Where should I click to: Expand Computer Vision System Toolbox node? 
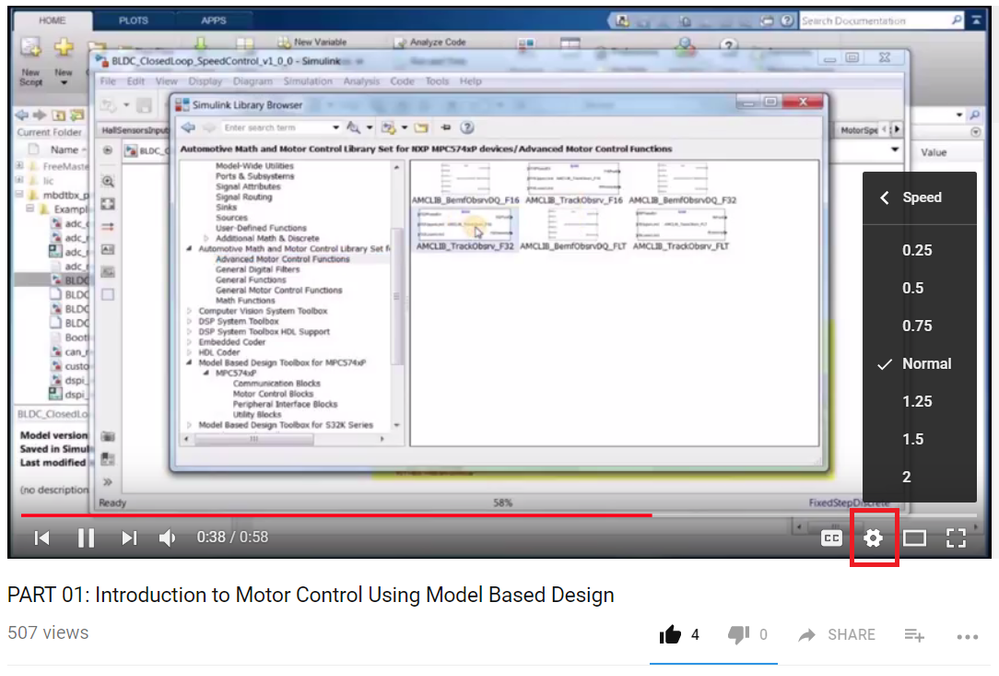189,311
